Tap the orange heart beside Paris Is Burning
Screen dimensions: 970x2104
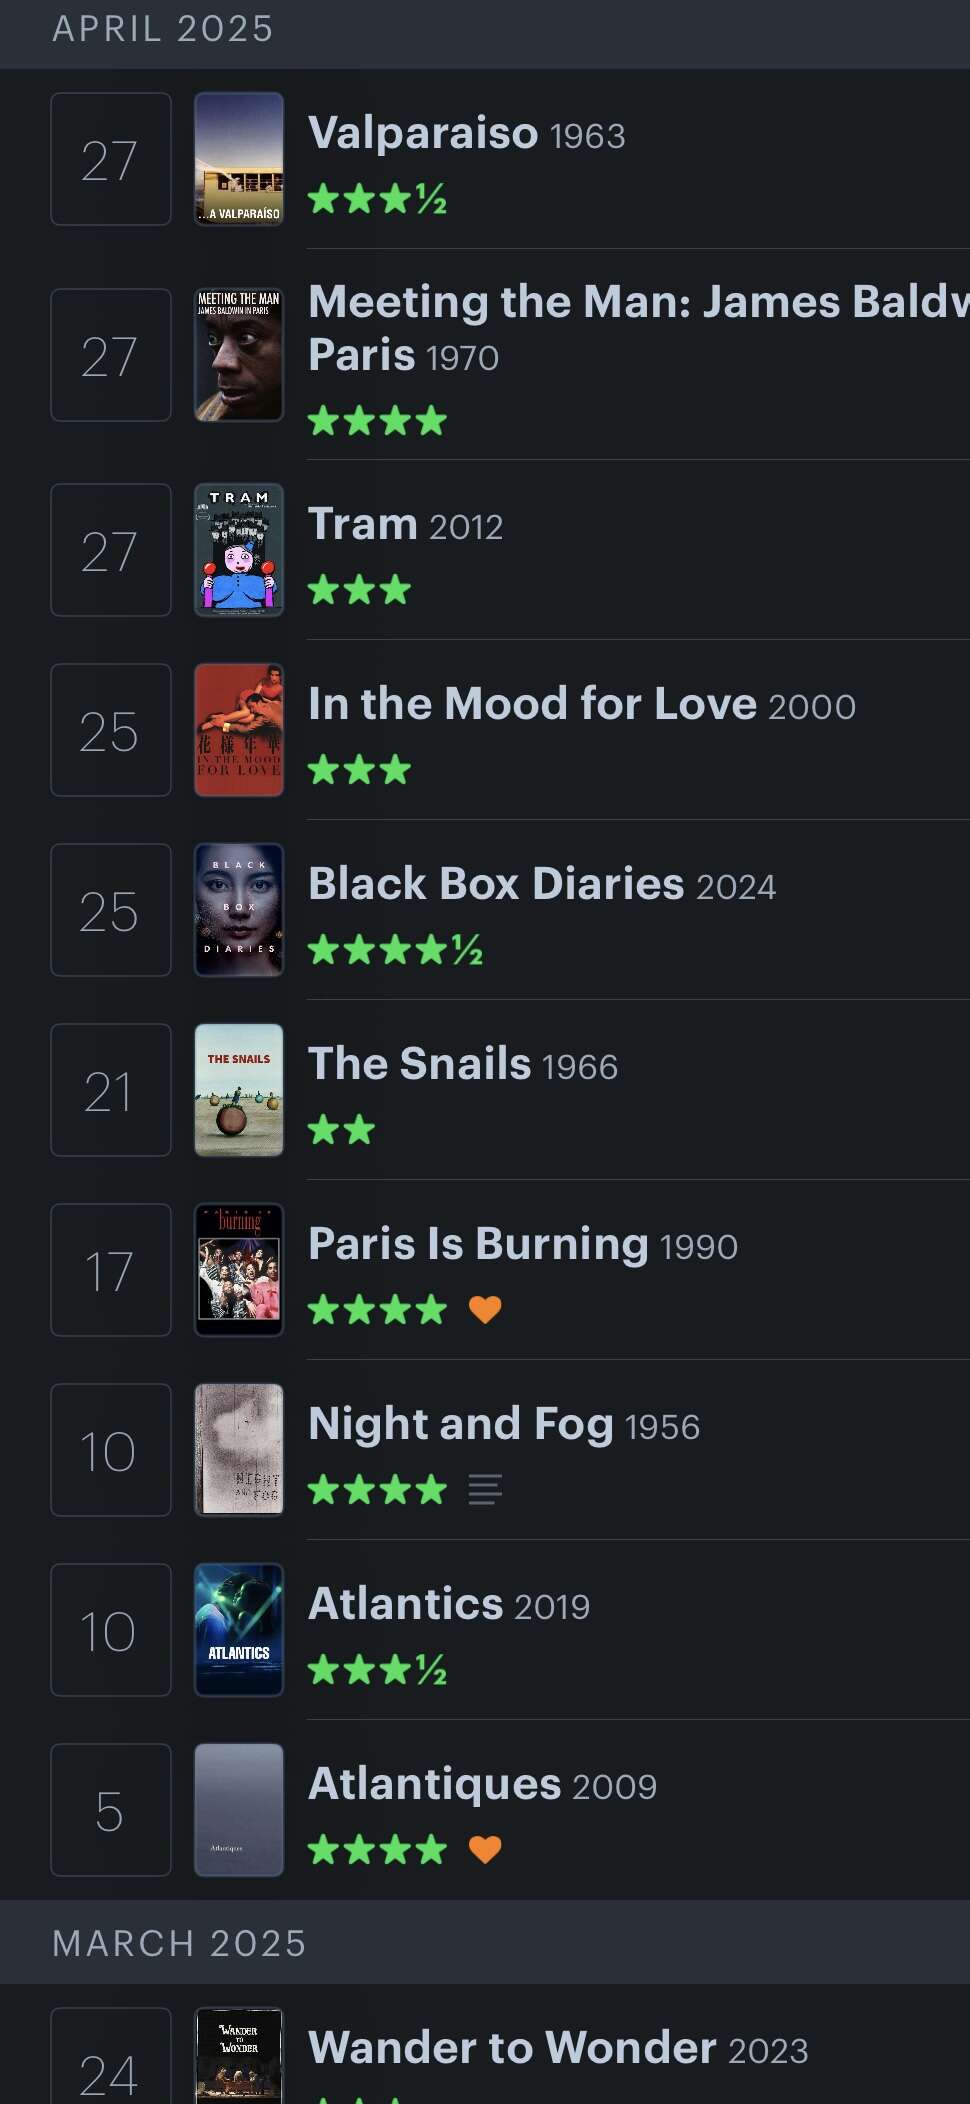(x=485, y=1309)
